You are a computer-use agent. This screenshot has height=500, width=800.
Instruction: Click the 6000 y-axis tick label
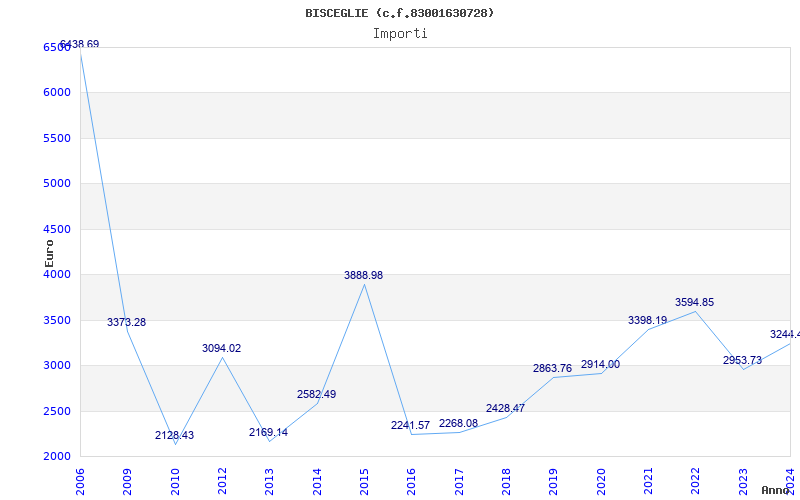tap(57, 93)
